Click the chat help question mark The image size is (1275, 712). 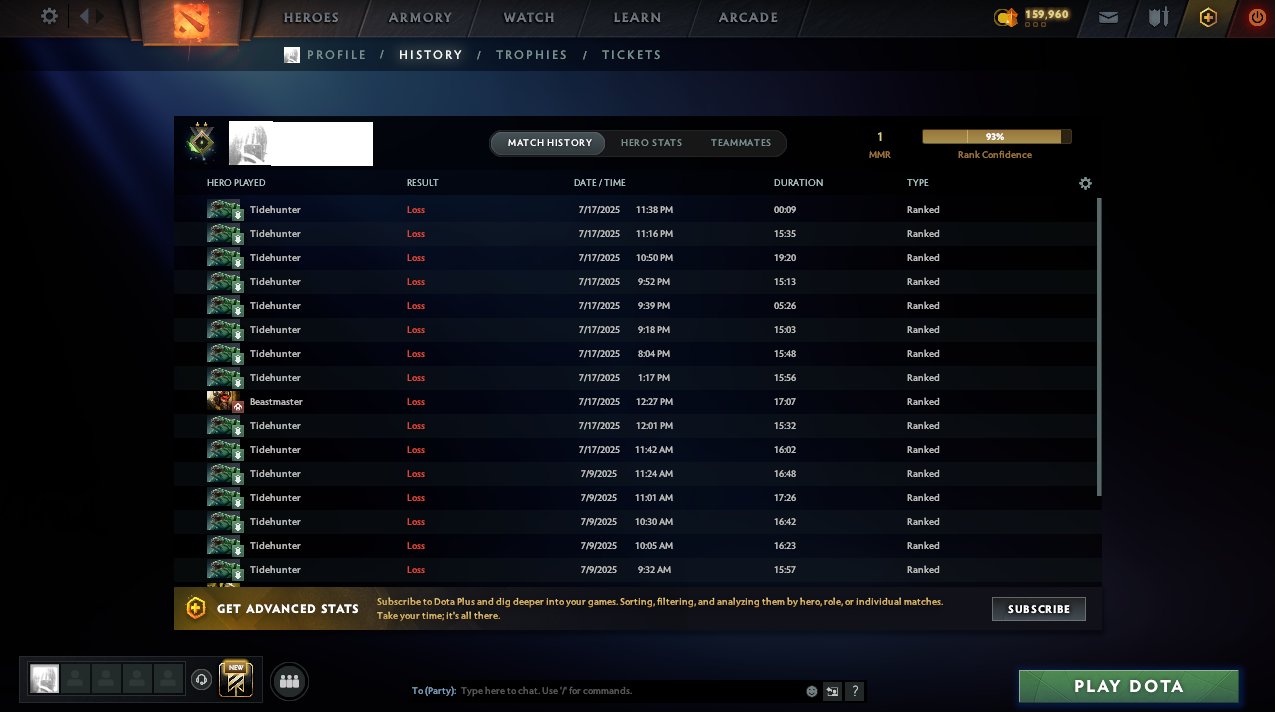tap(854, 691)
